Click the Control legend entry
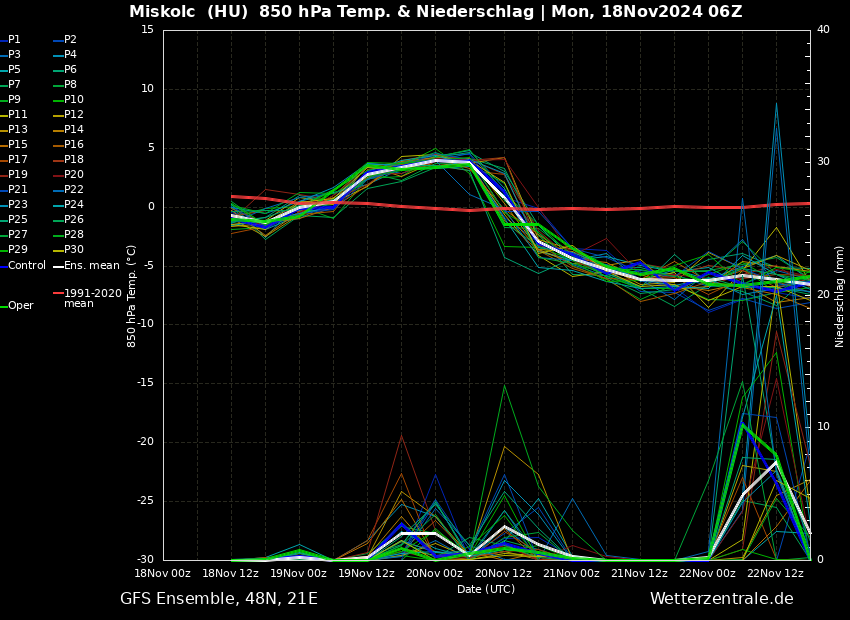Image resolution: width=850 pixels, height=620 pixels. click(26, 266)
